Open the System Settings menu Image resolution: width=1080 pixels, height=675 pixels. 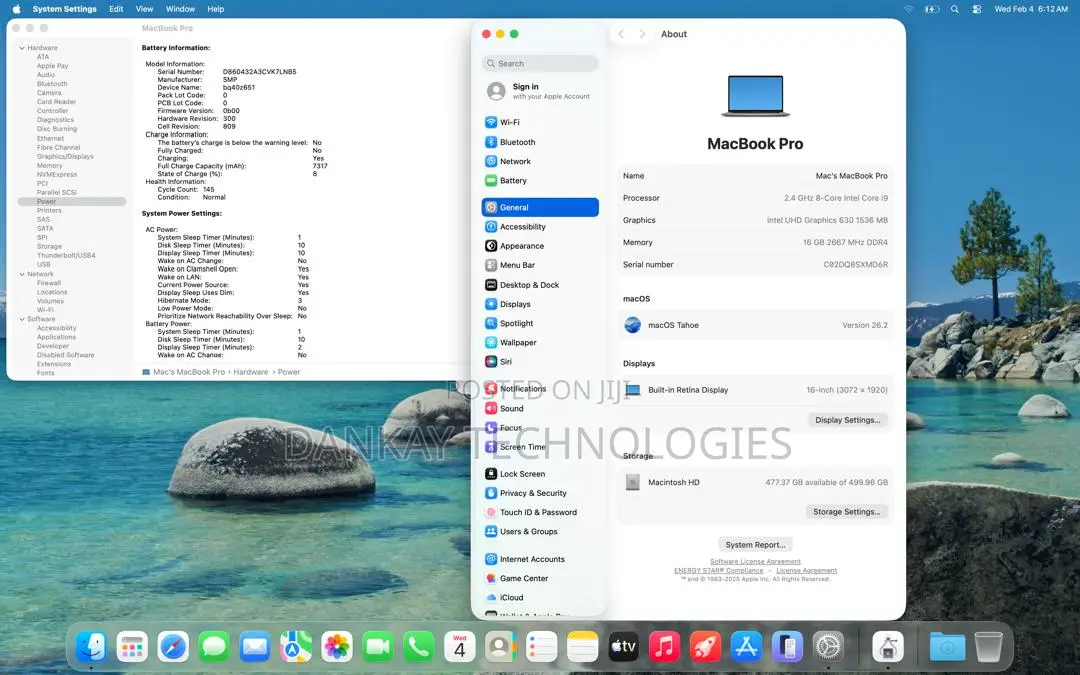point(65,9)
